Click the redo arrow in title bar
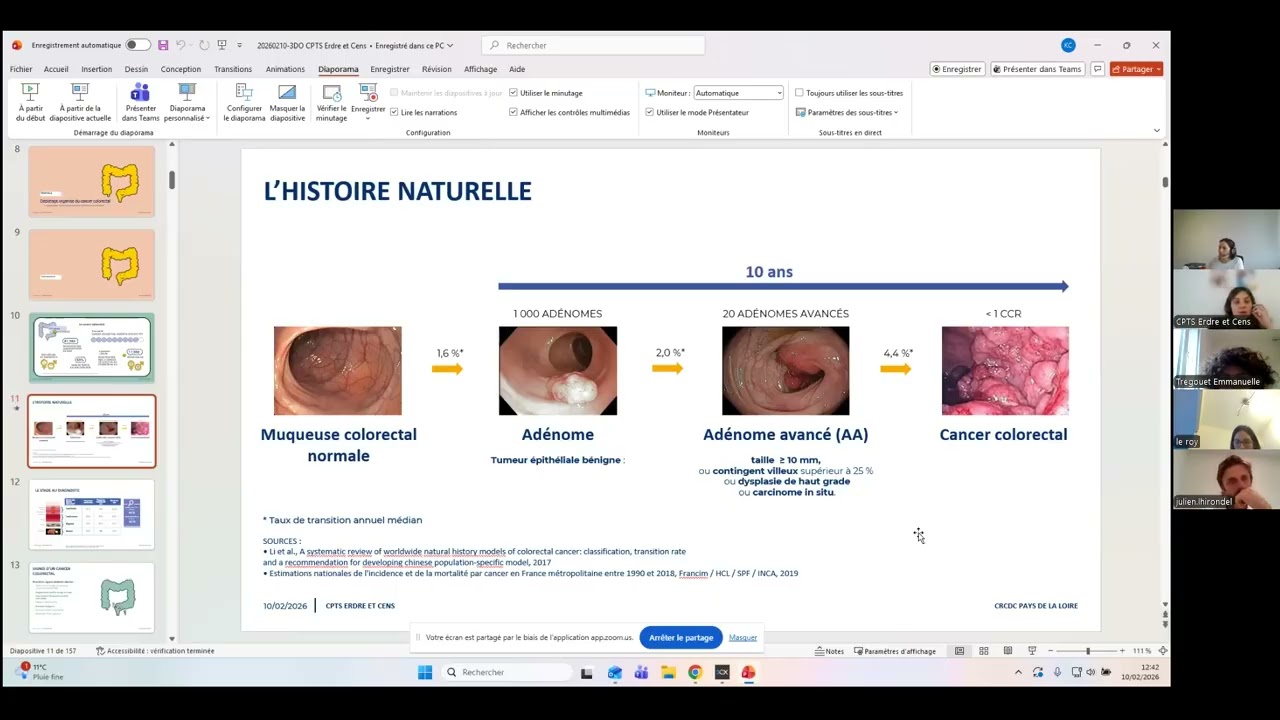 coord(204,45)
